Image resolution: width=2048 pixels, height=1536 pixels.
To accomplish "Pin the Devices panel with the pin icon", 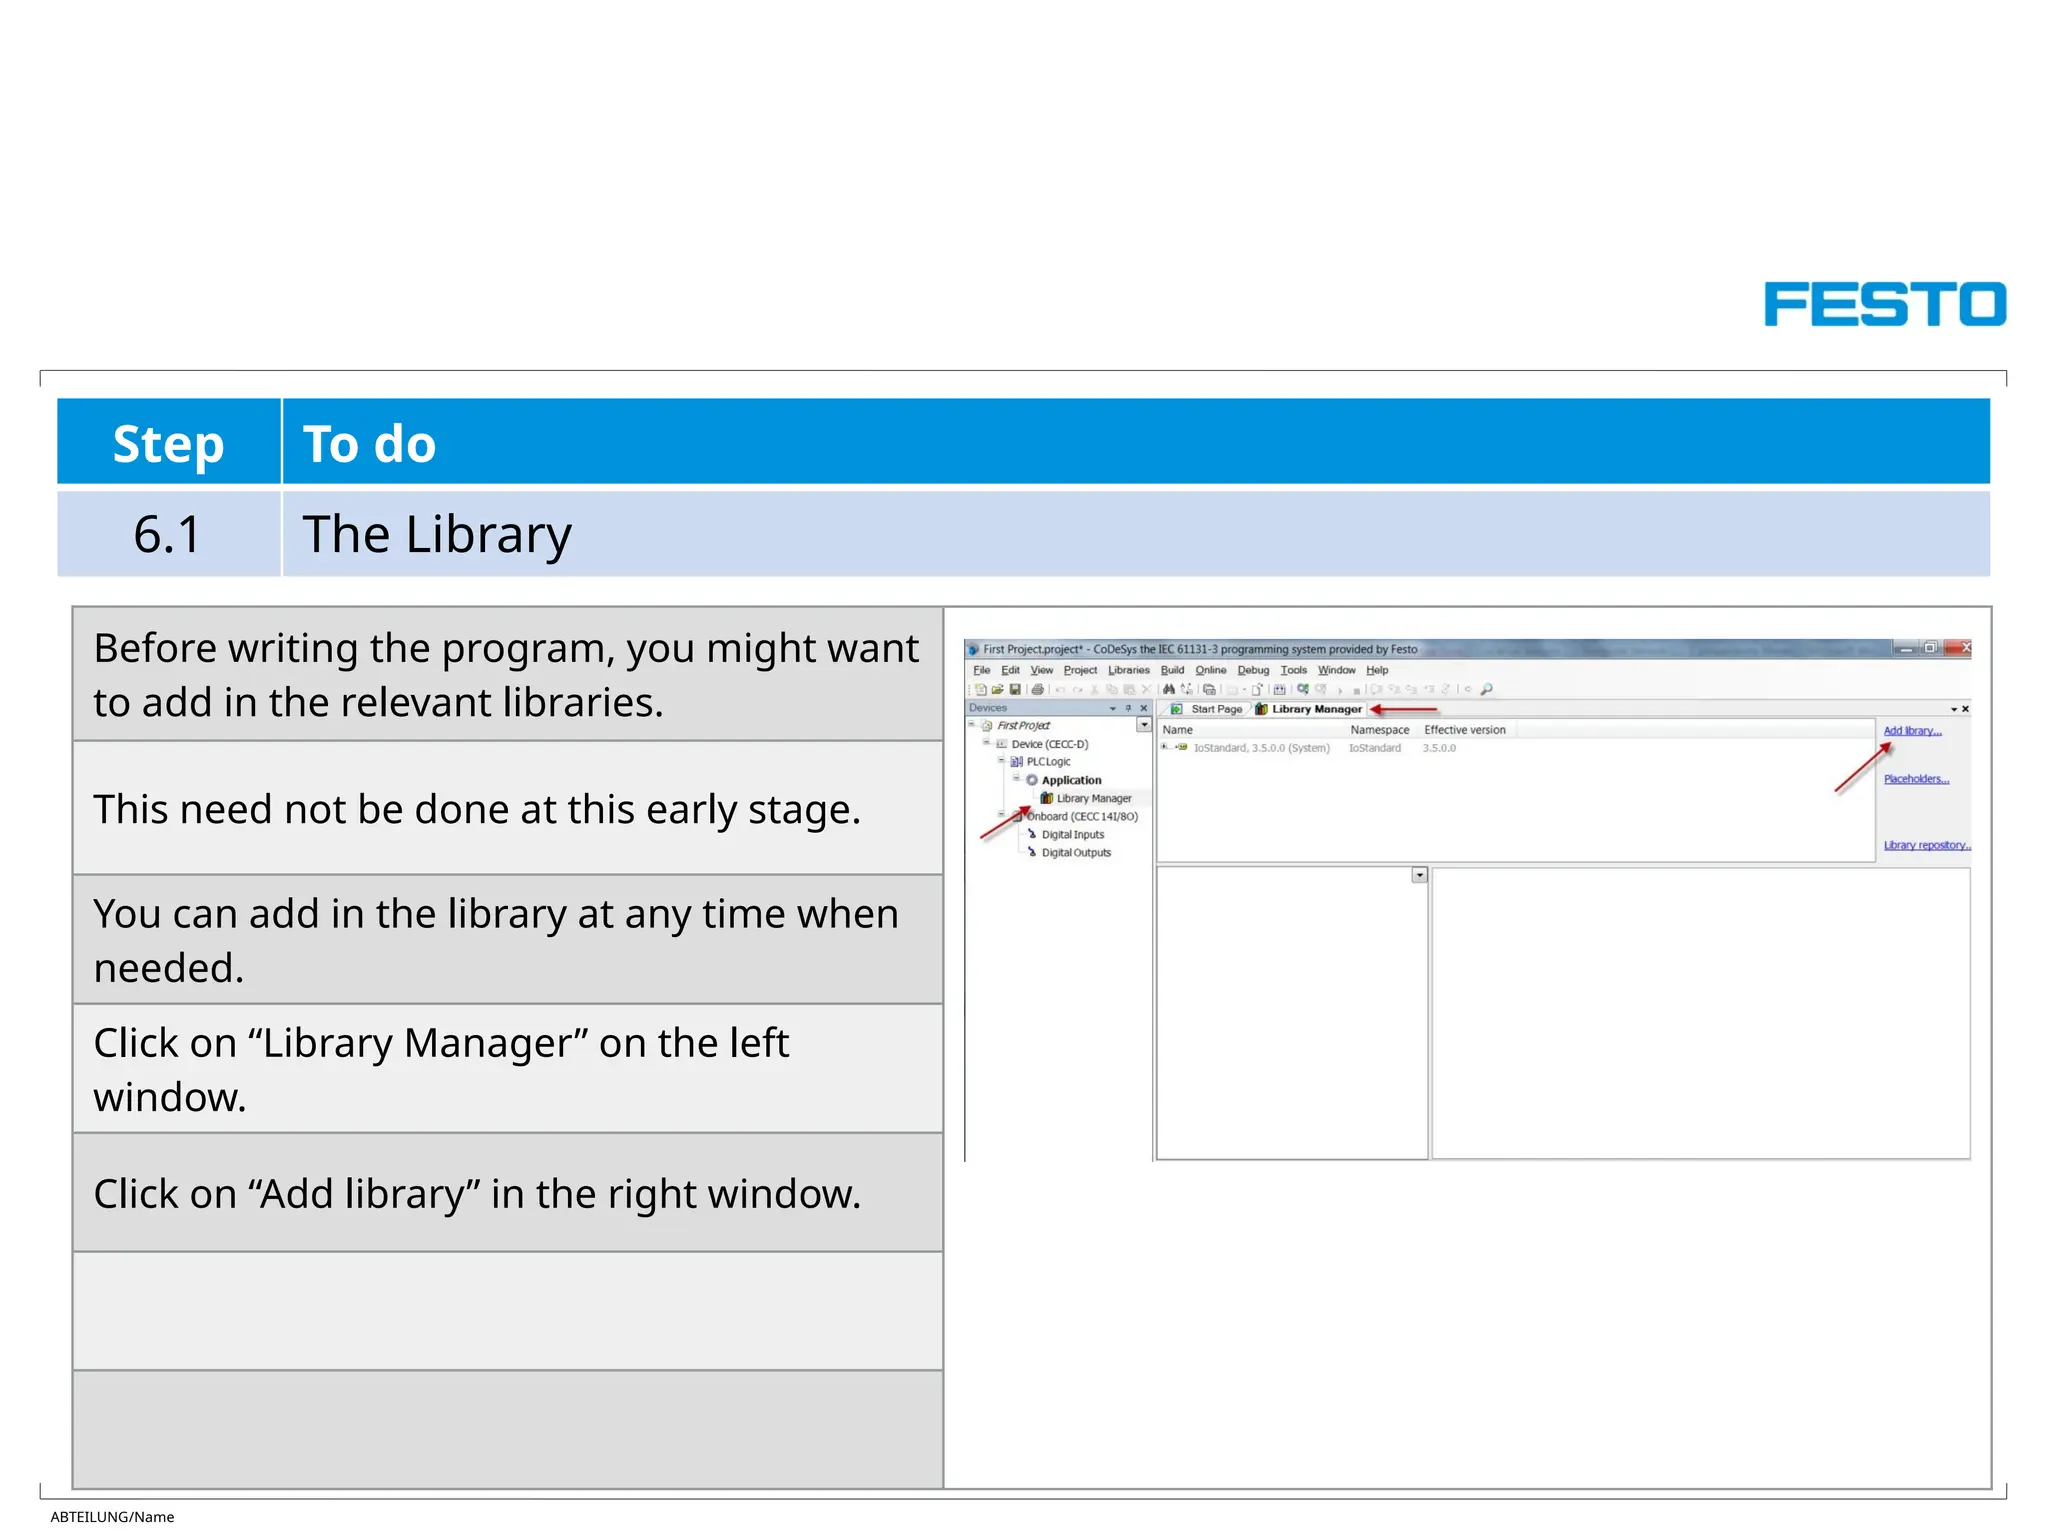I will pos(1129,708).
